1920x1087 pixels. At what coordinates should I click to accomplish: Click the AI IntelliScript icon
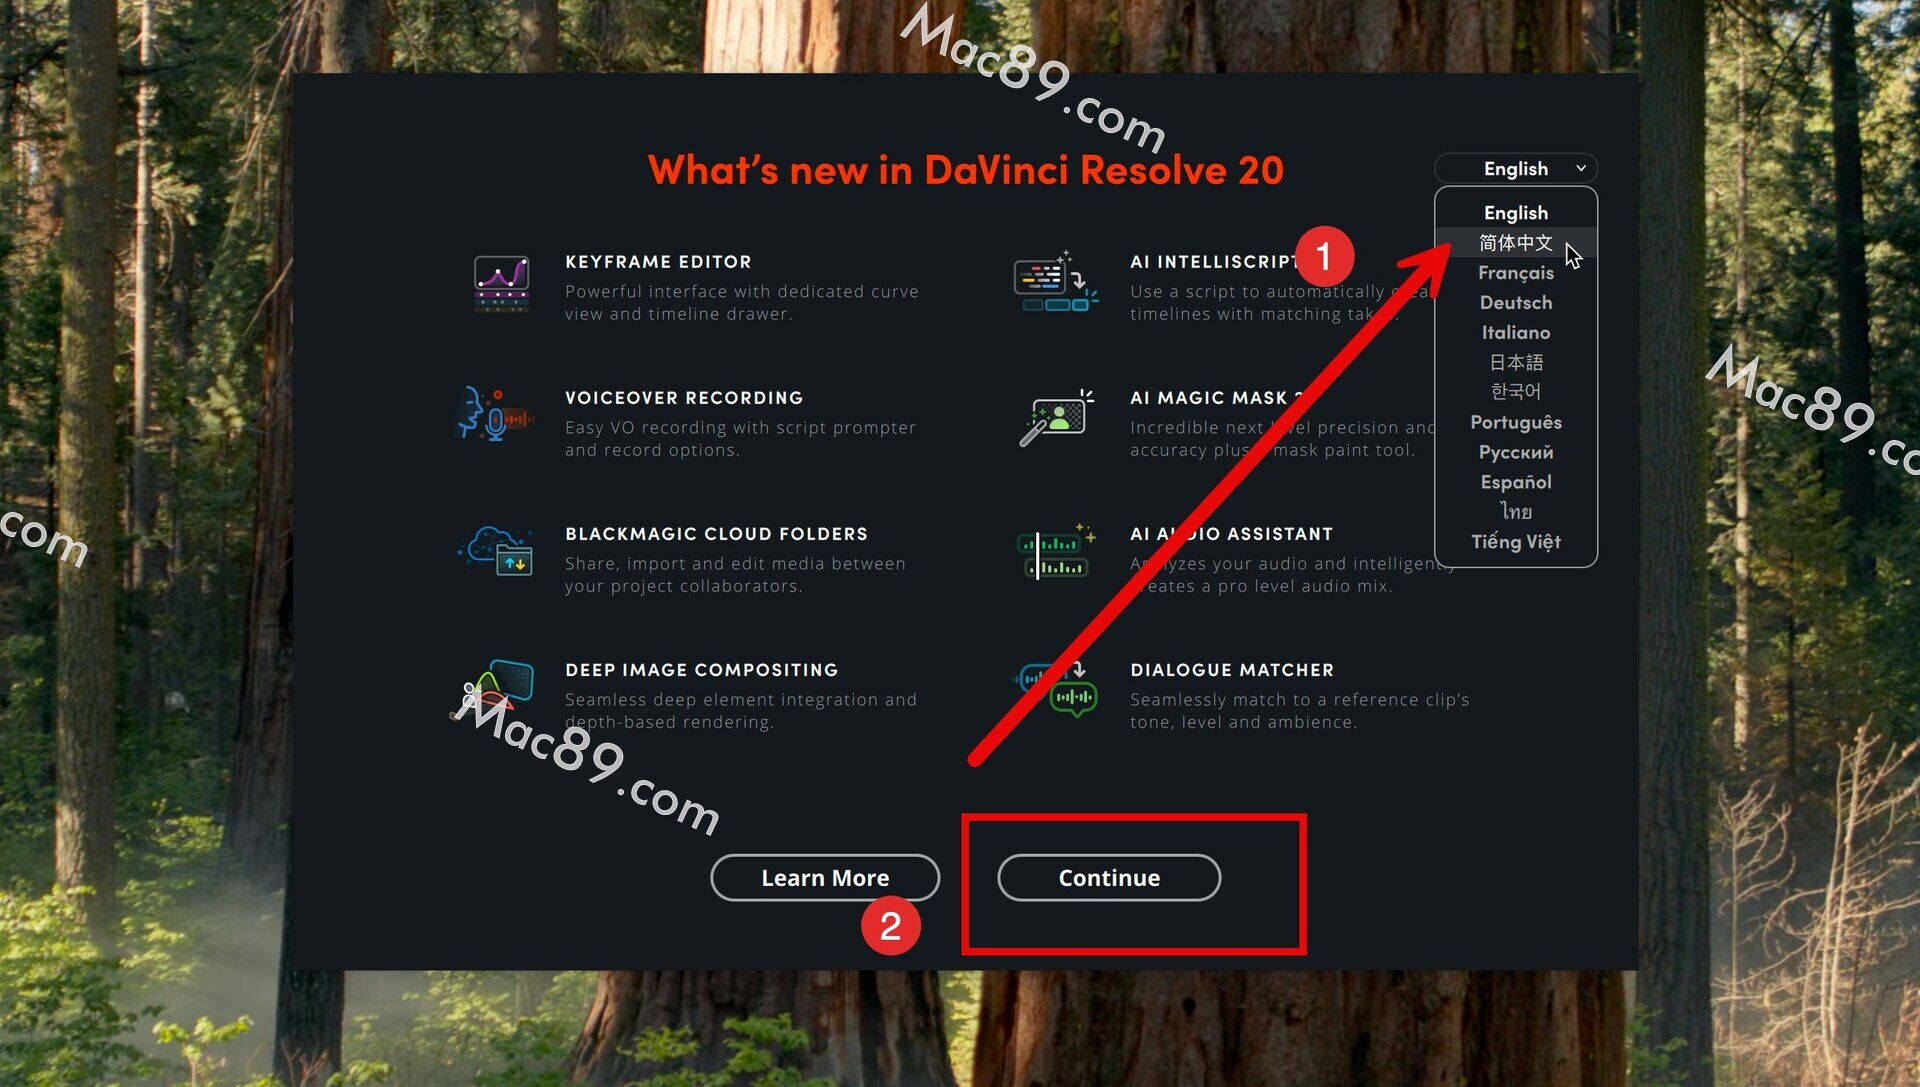click(1056, 284)
